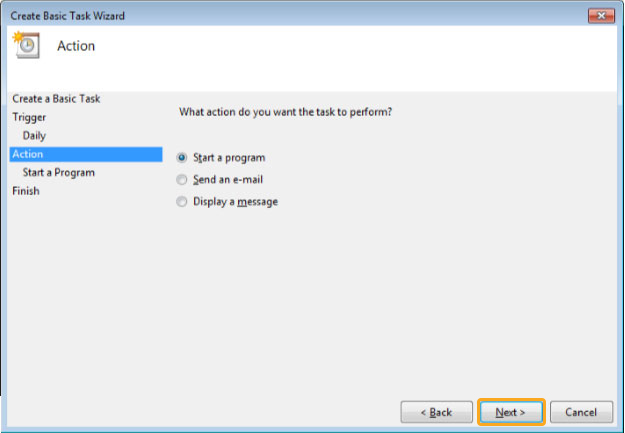Open the Start a Program sub-step
The width and height of the screenshot is (625, 433).
click(x=59, y=173)
